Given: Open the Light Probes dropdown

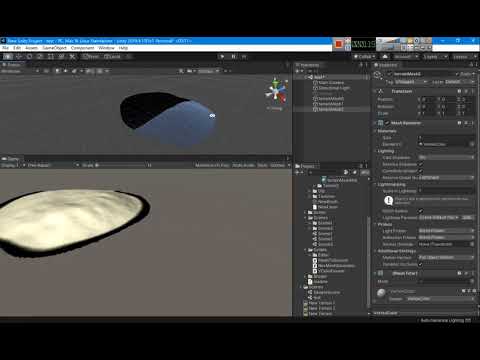Looking at the screenshot, I should [446, 231].
